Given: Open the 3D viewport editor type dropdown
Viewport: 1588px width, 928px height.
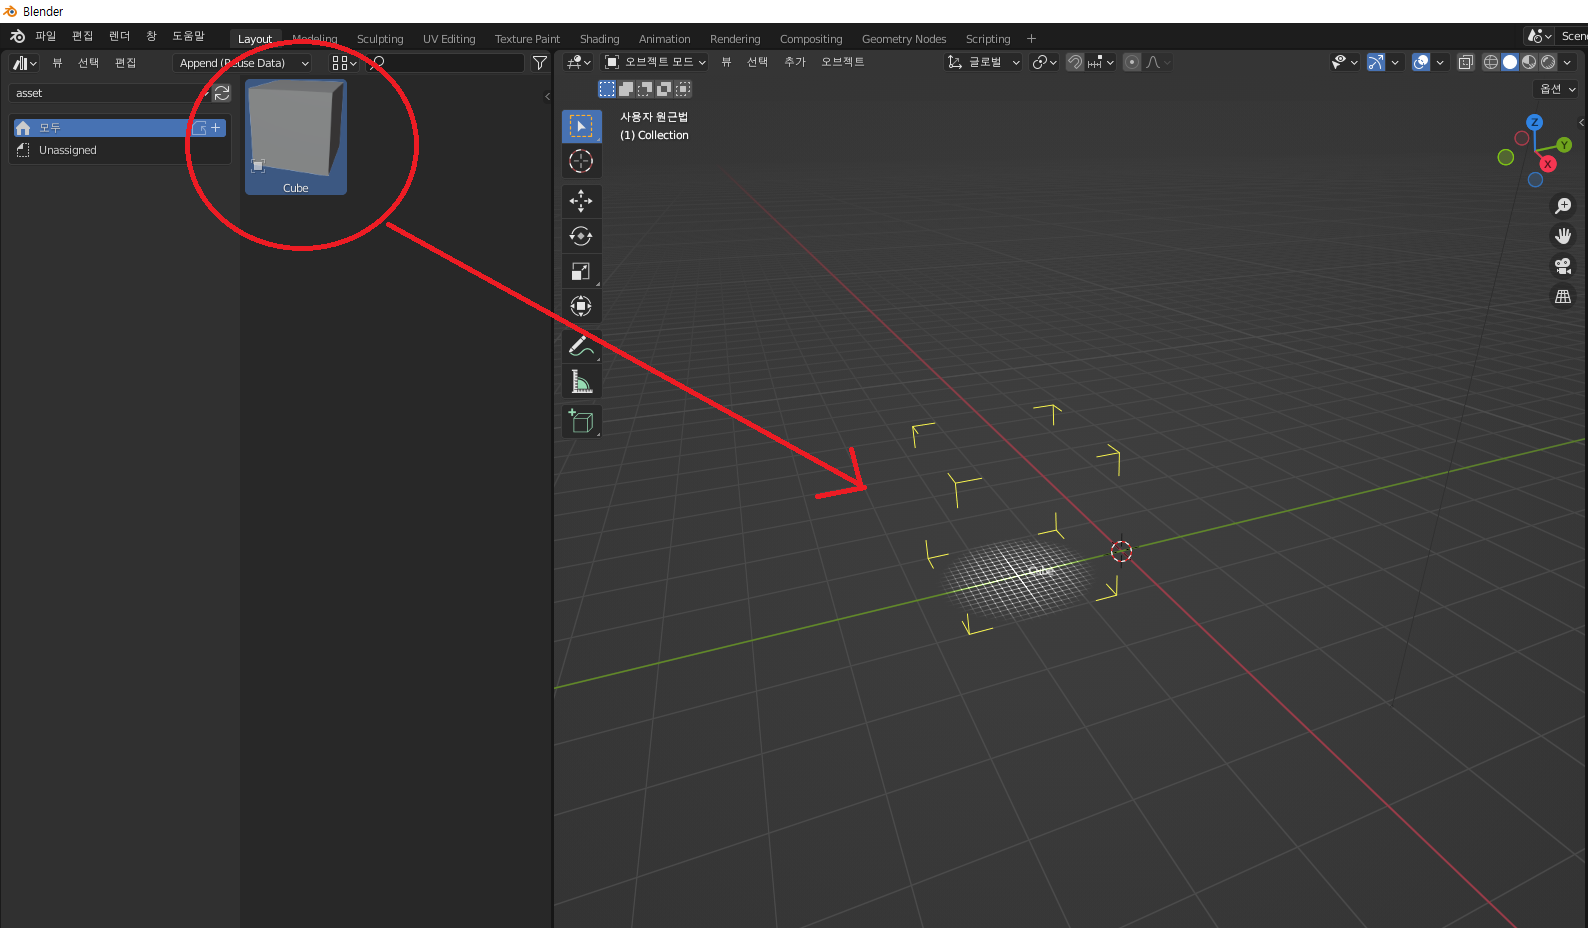Looking at the screenshot, I should [x=579, y=62].
